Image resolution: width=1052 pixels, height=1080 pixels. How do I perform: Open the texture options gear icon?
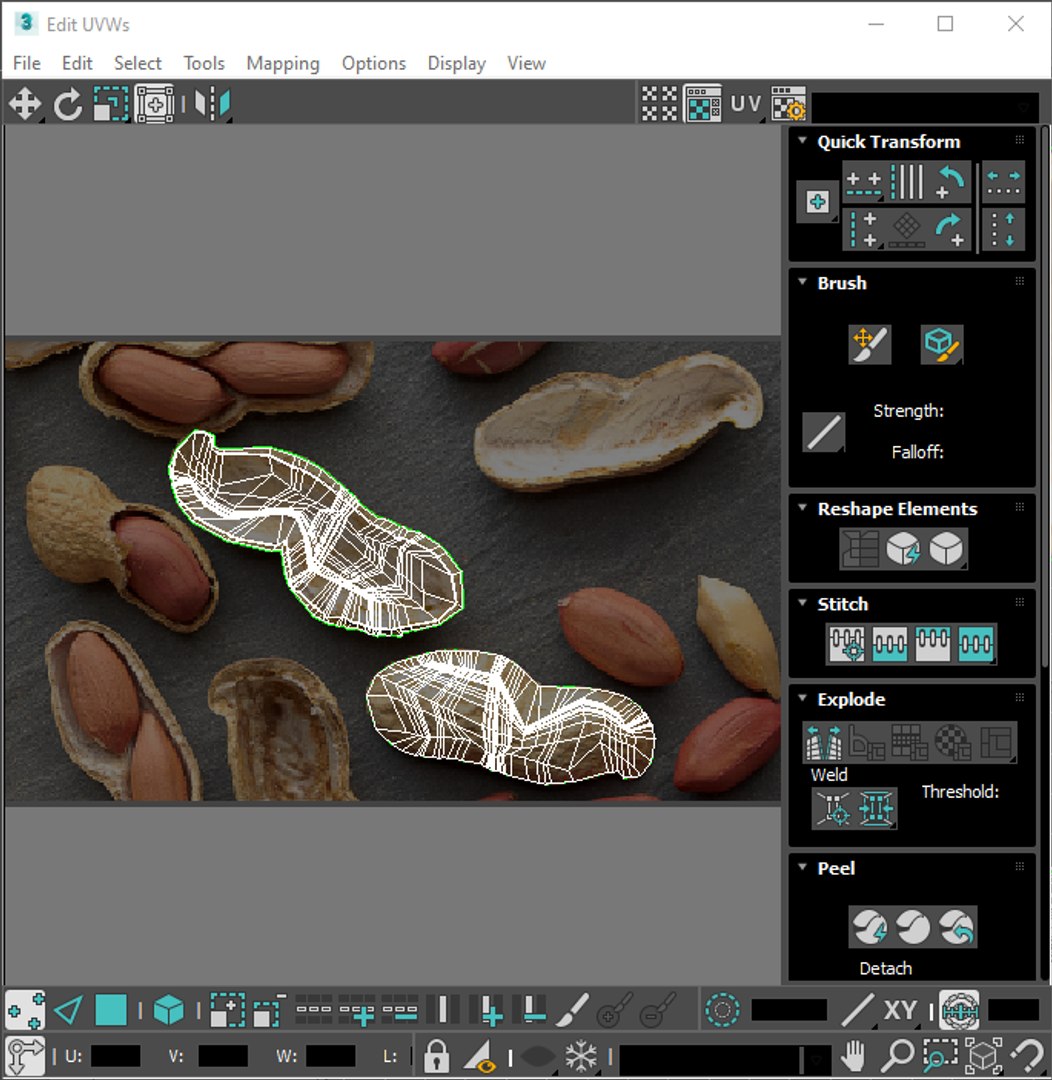(x=788, y=104)
